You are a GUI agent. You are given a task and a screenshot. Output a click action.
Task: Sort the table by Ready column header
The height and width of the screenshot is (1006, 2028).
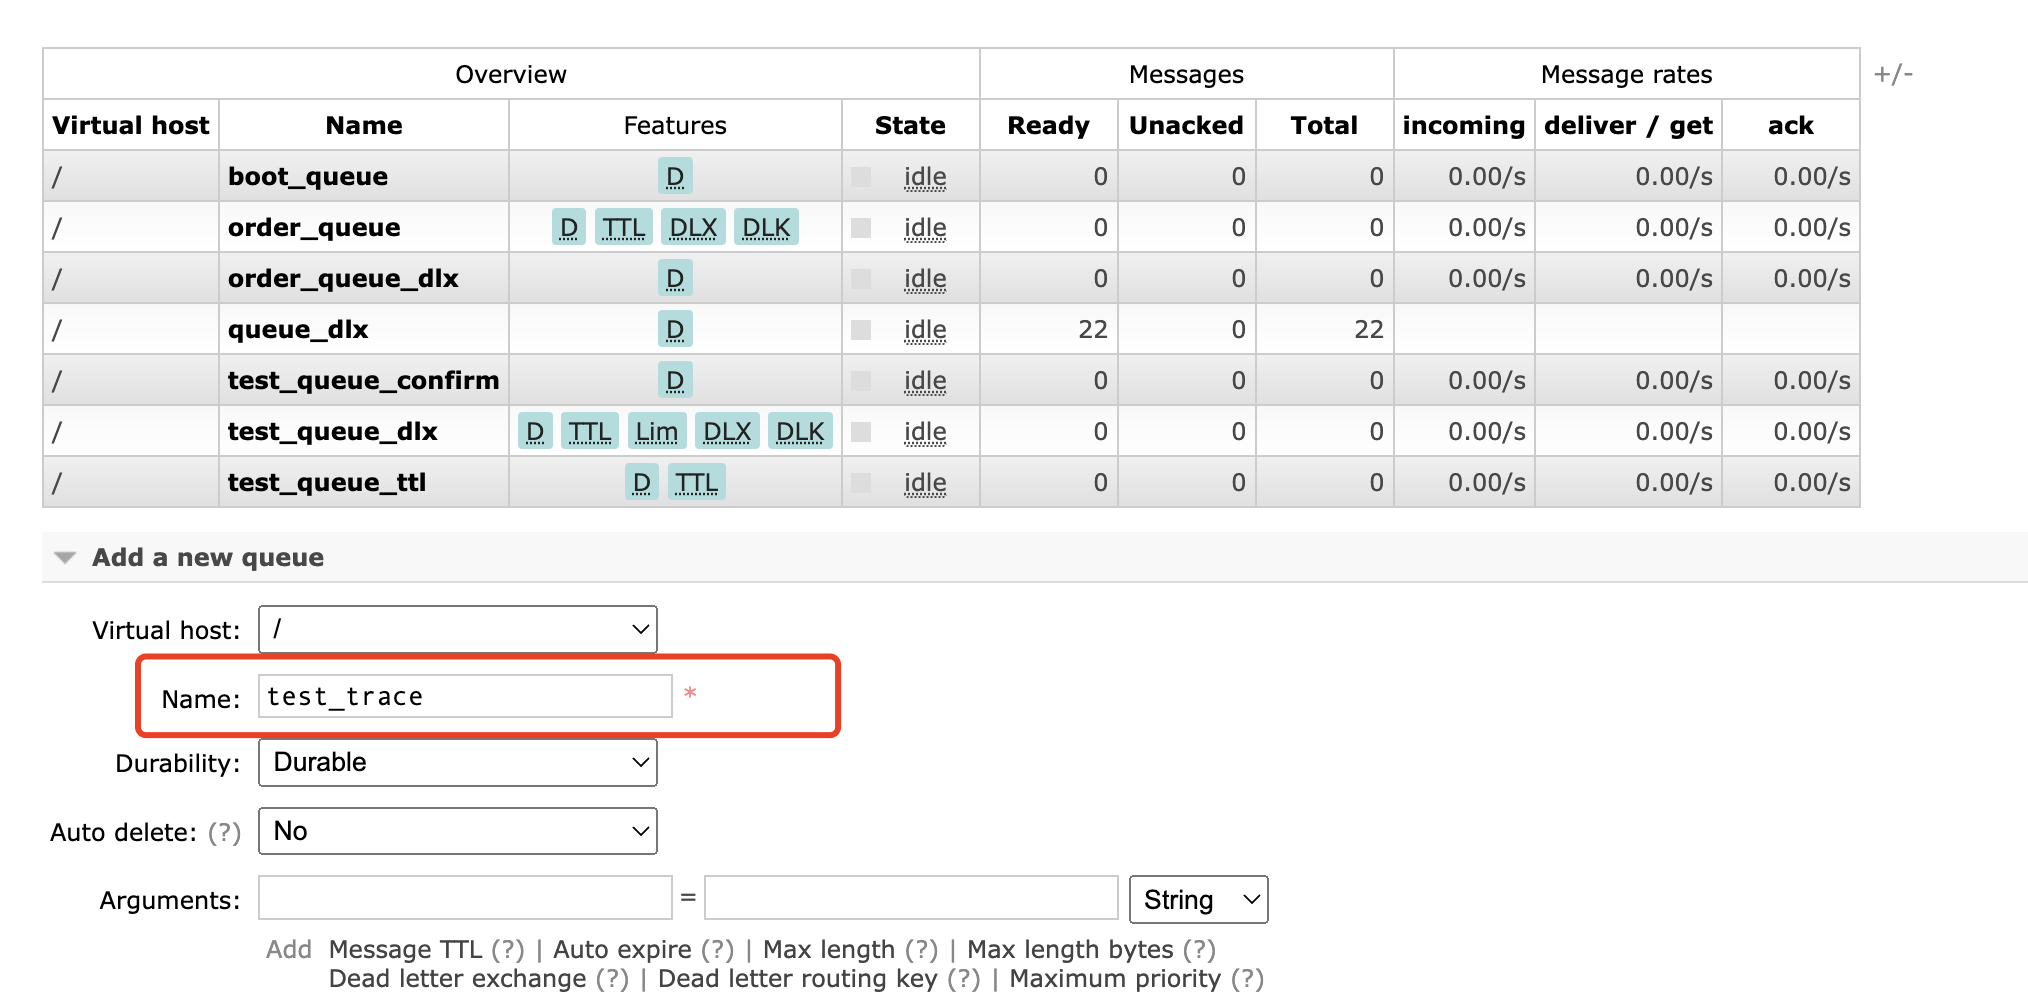[x=1047, y=126]
